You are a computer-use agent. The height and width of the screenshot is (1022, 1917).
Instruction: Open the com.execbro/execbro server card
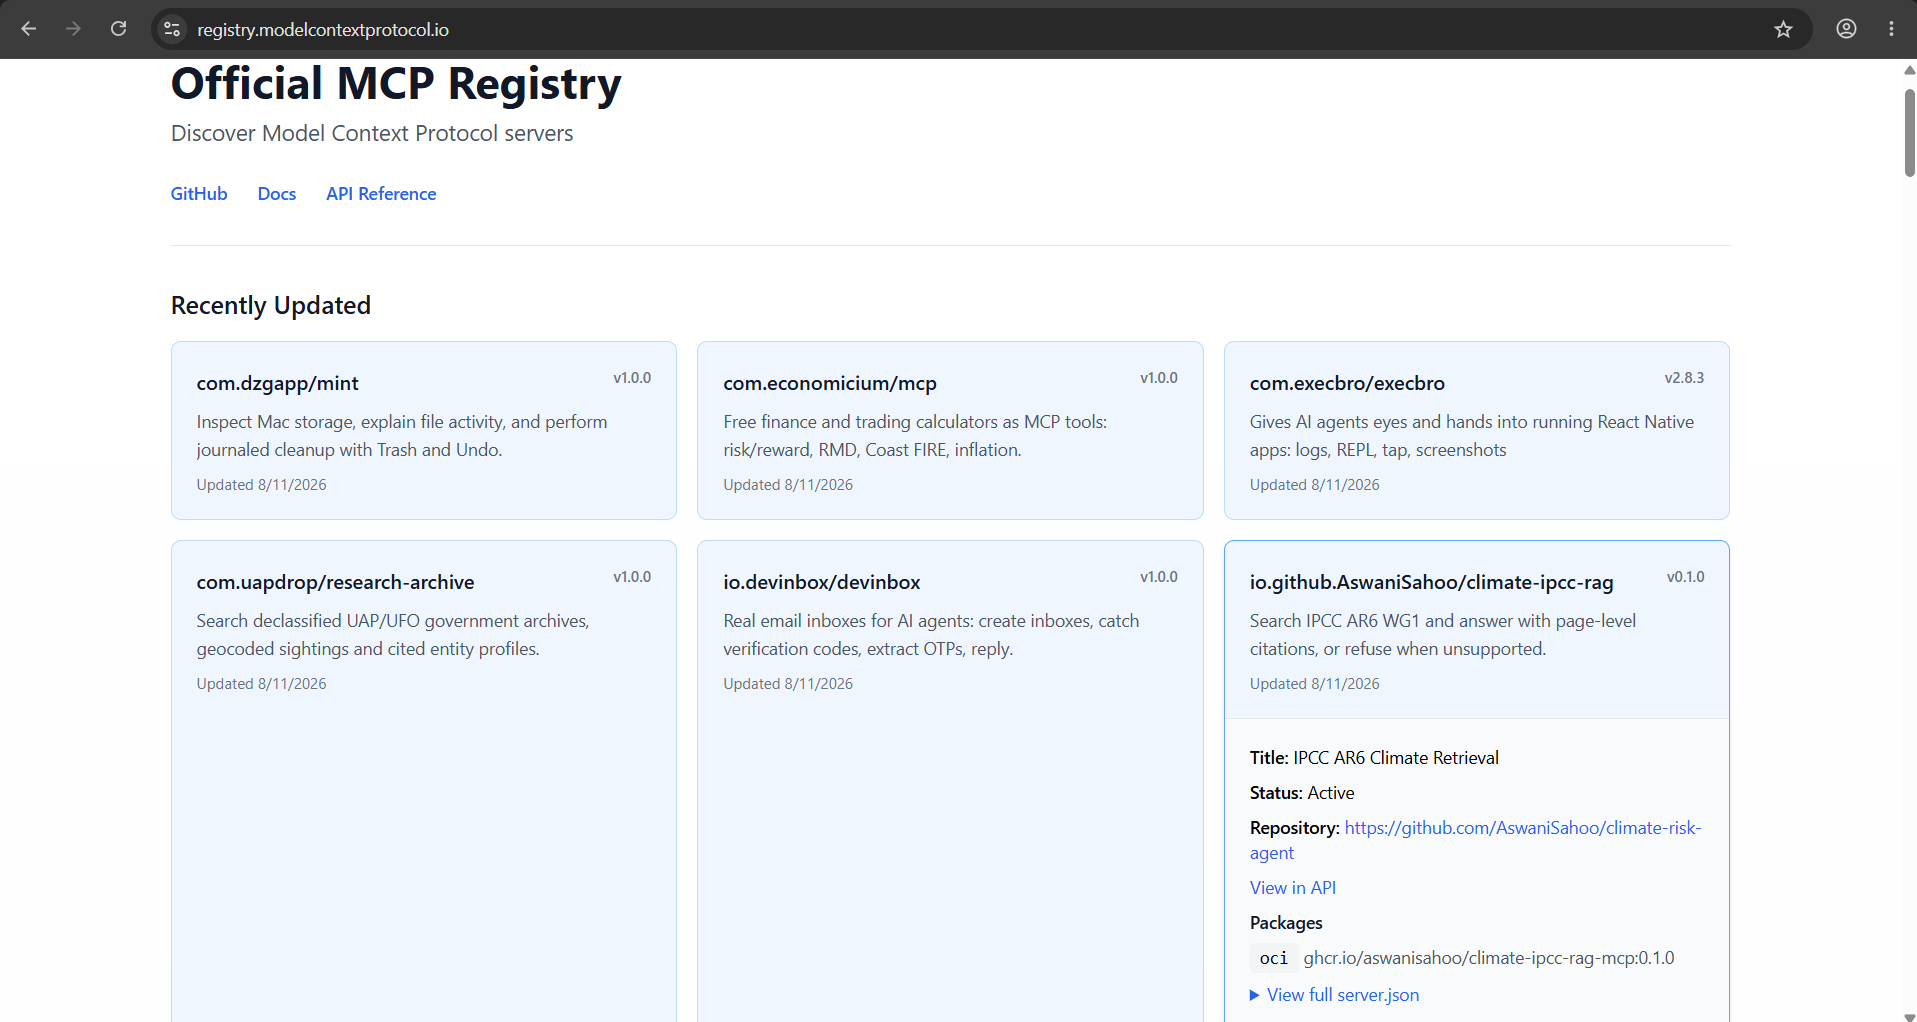tap(1477, 430)
